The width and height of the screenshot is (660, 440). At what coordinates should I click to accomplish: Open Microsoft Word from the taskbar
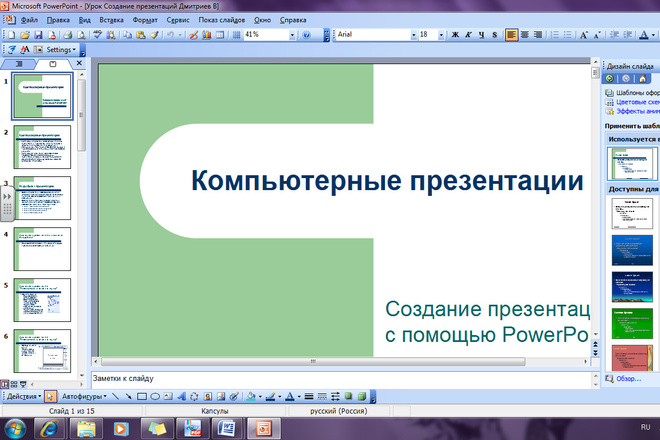pos(226,429)
